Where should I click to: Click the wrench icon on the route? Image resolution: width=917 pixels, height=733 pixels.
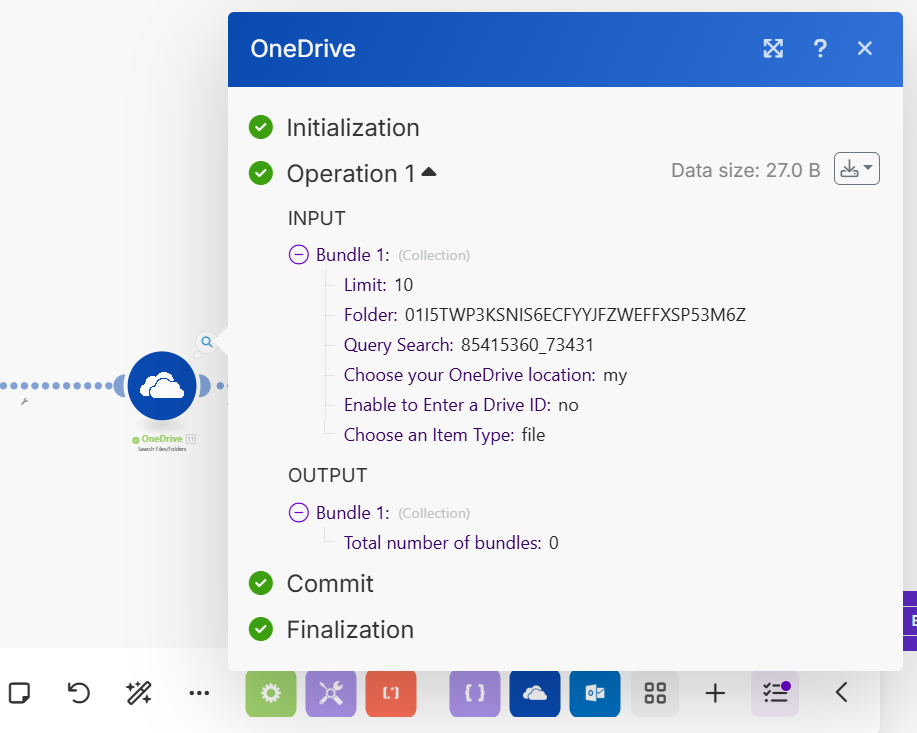[x=25, y=401]
